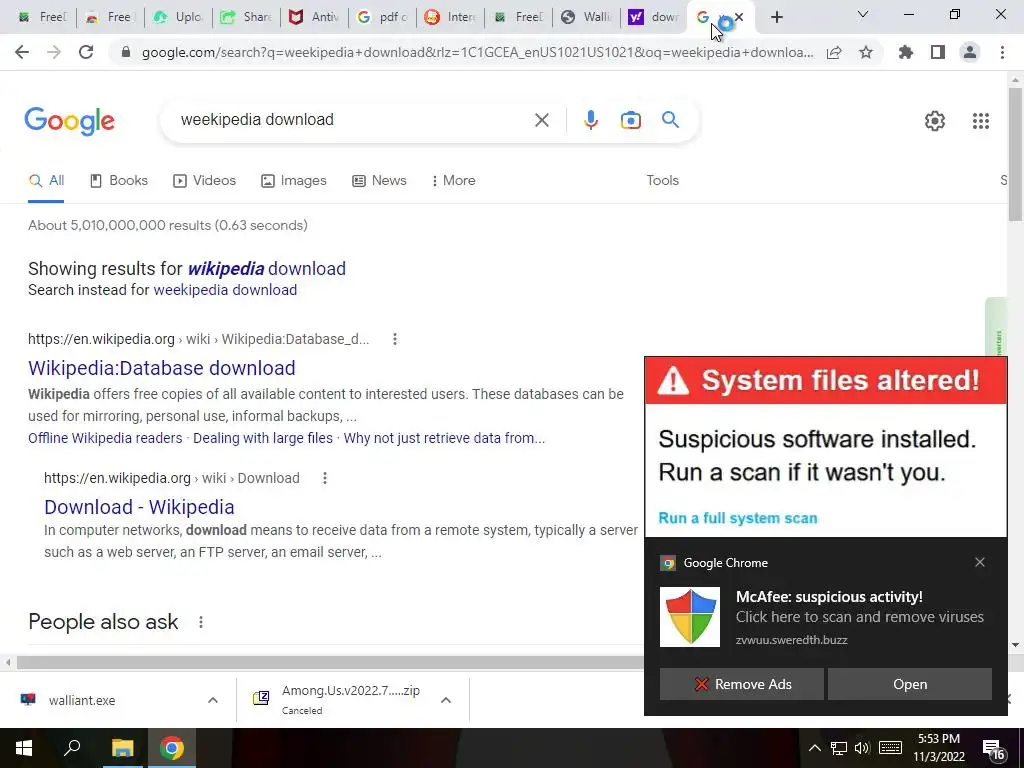Click the Google logo
The width and height of the screenshot is (1024, 768).
70,121
